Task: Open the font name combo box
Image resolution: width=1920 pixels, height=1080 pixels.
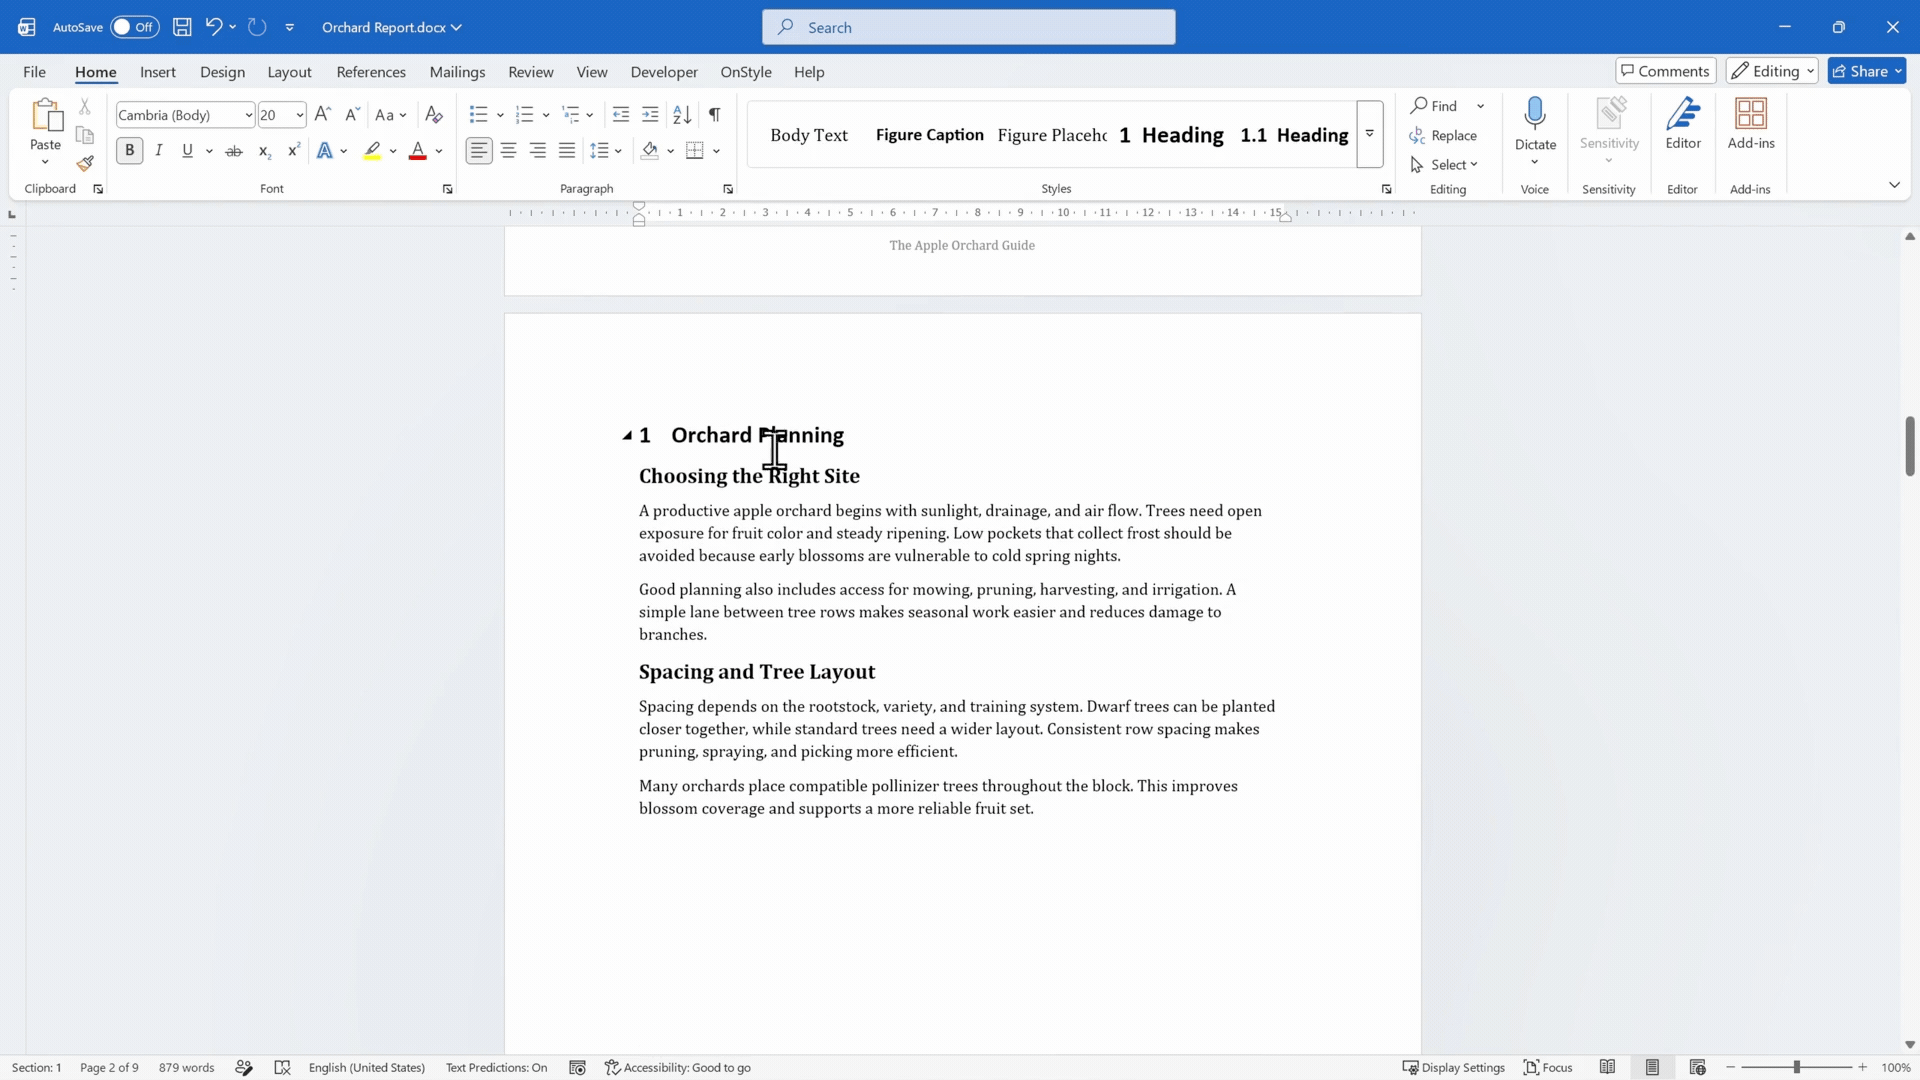Action: pyautogui.click(x=186, y=115)
